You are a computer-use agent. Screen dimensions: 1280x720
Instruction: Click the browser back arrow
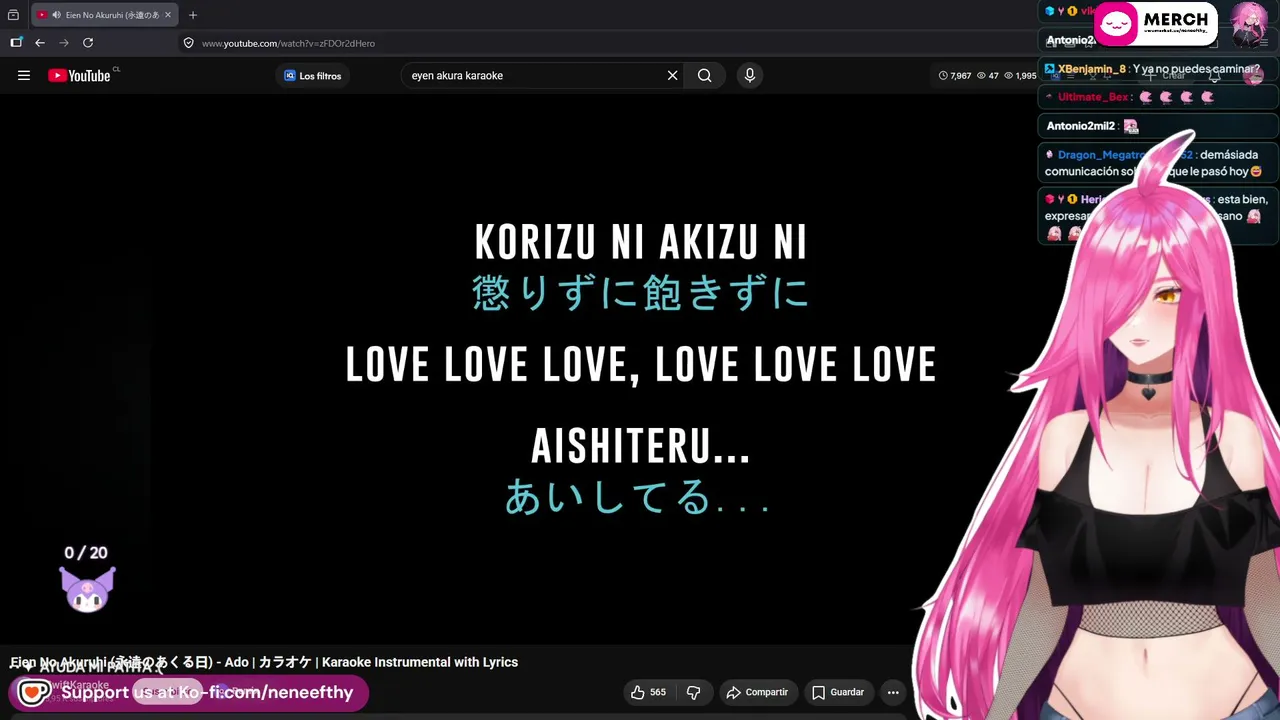click(x=40, y=43)
